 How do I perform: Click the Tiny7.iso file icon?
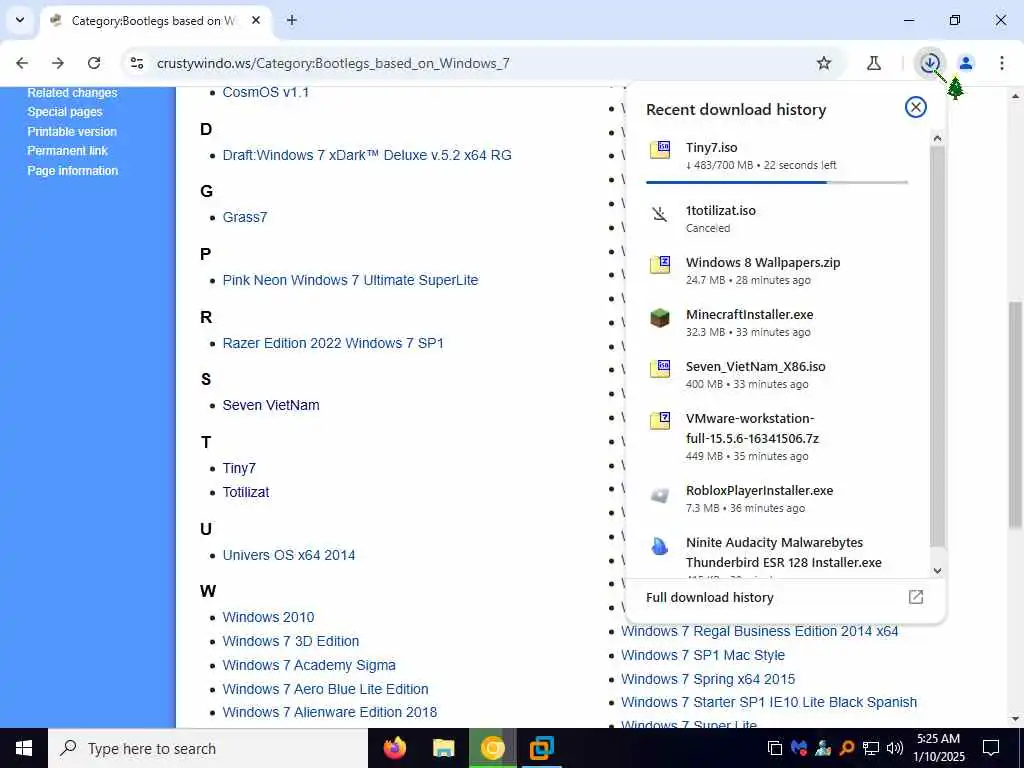point(660,150)
